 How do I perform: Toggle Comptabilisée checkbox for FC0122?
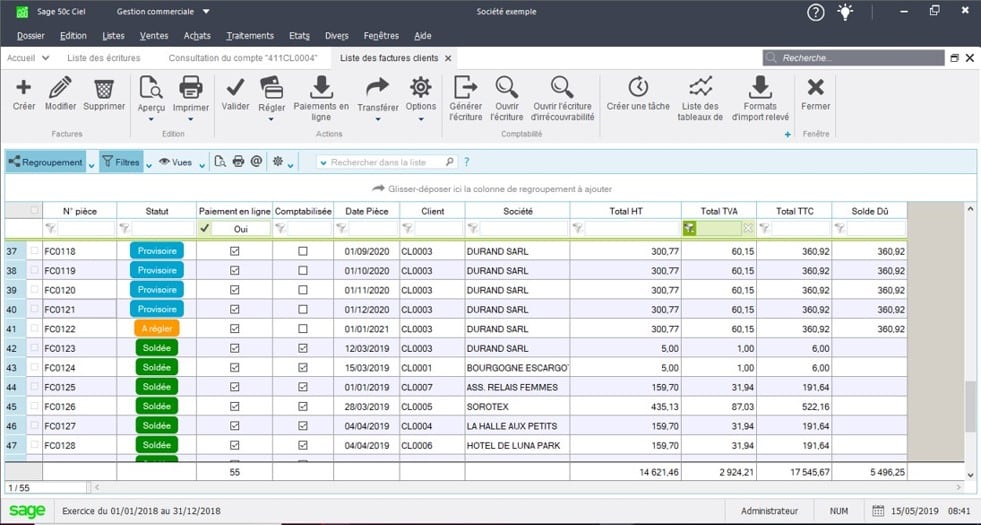pos(303,329)
